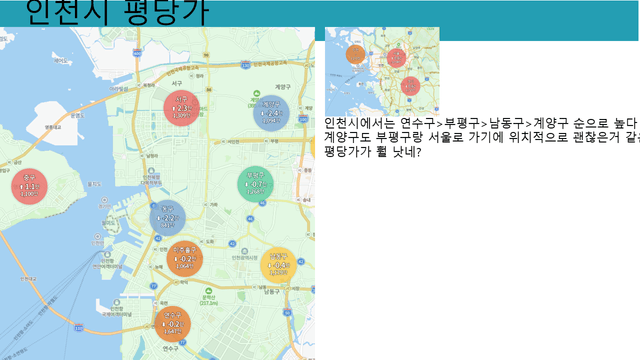Select the green 부평구 price bubble
Viewport: 640px width, 360px height.
click(256, 184)
